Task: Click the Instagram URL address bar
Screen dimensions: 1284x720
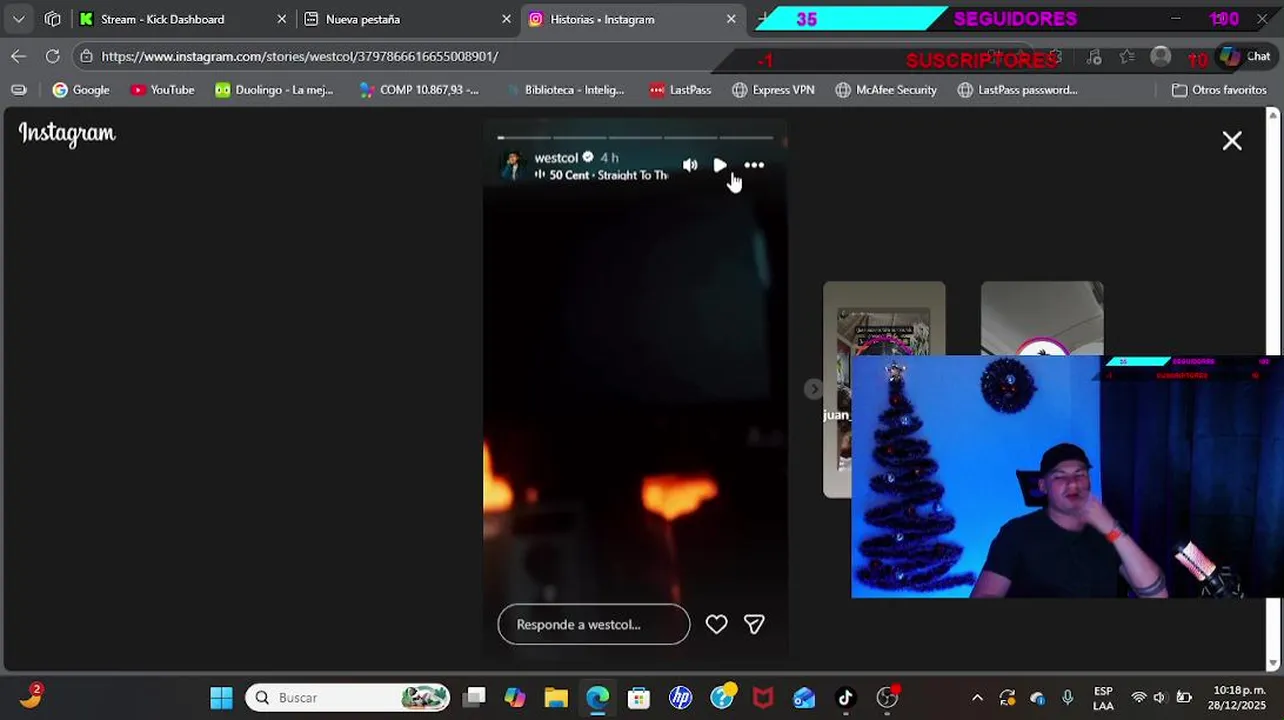Action: click(x=300, y=56)
